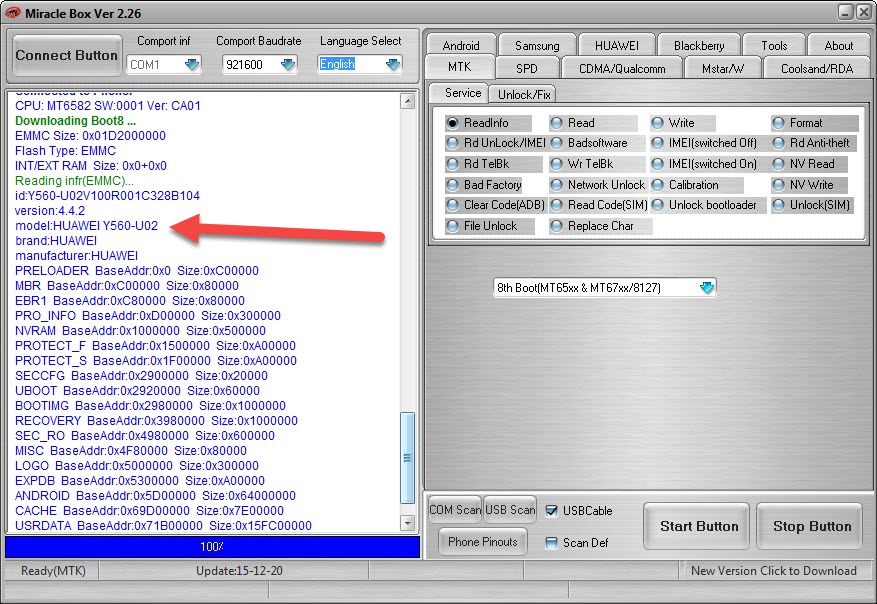Click the version:4.4.2 log line
877x604 pixels.
50,211
